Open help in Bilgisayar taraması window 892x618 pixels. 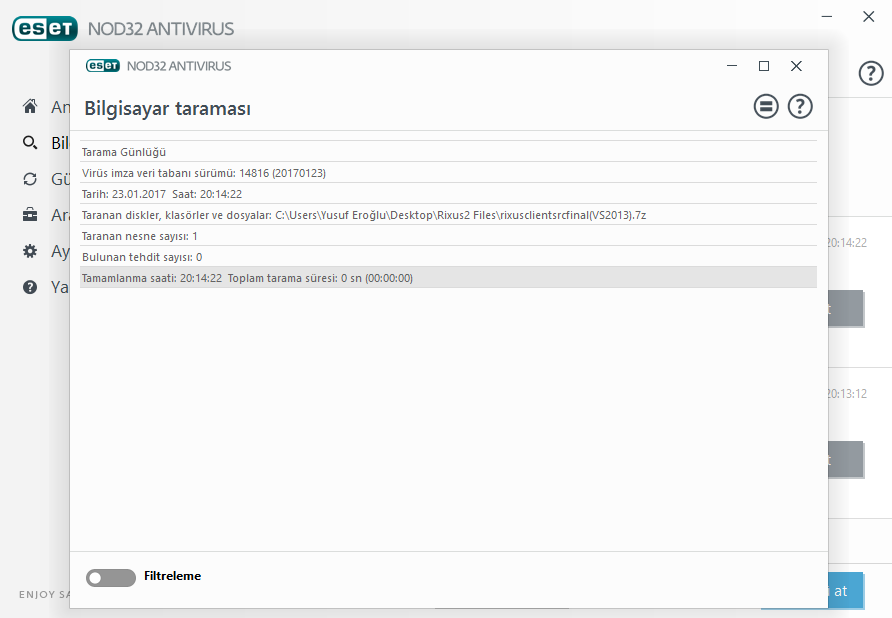[800, 106]
